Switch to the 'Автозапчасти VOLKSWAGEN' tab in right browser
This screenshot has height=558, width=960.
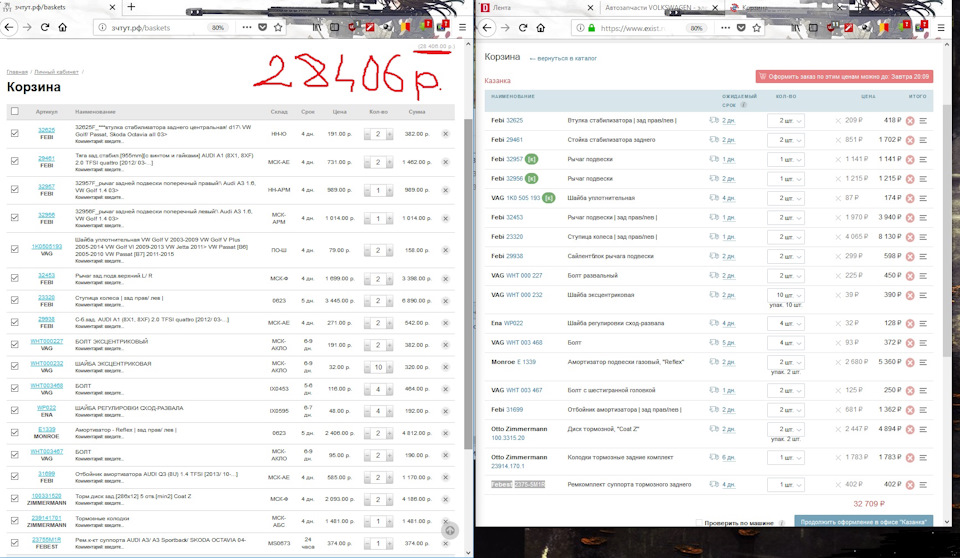[654, 7]
